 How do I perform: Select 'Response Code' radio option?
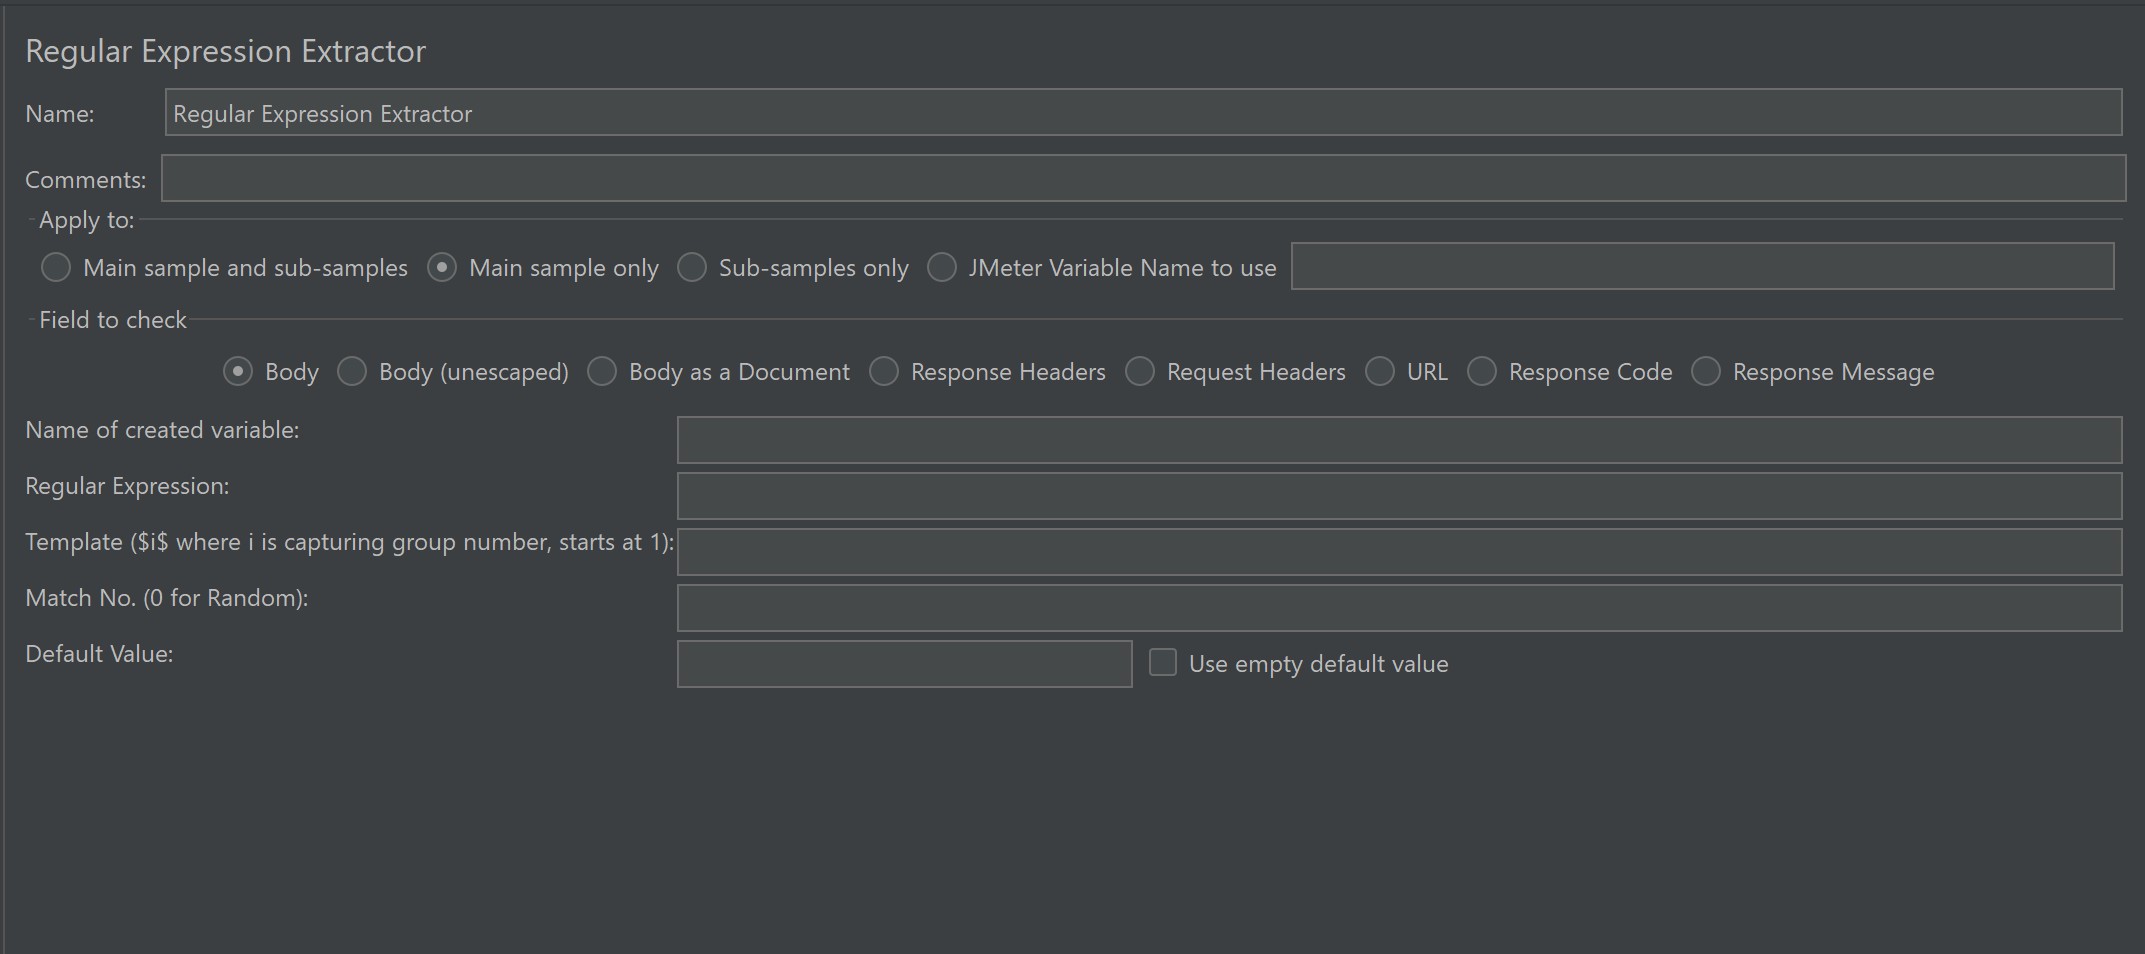click(x=1482, y=371)
